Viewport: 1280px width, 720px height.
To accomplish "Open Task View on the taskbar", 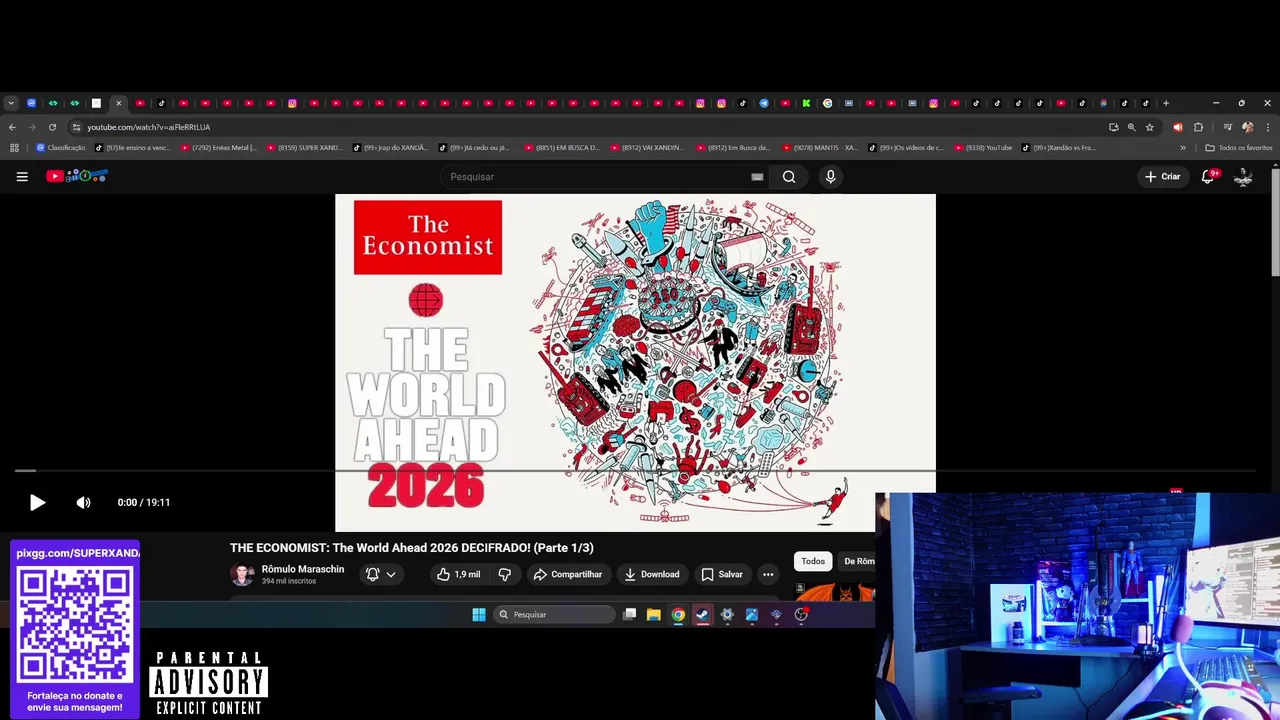I will [x=630, y=615].
